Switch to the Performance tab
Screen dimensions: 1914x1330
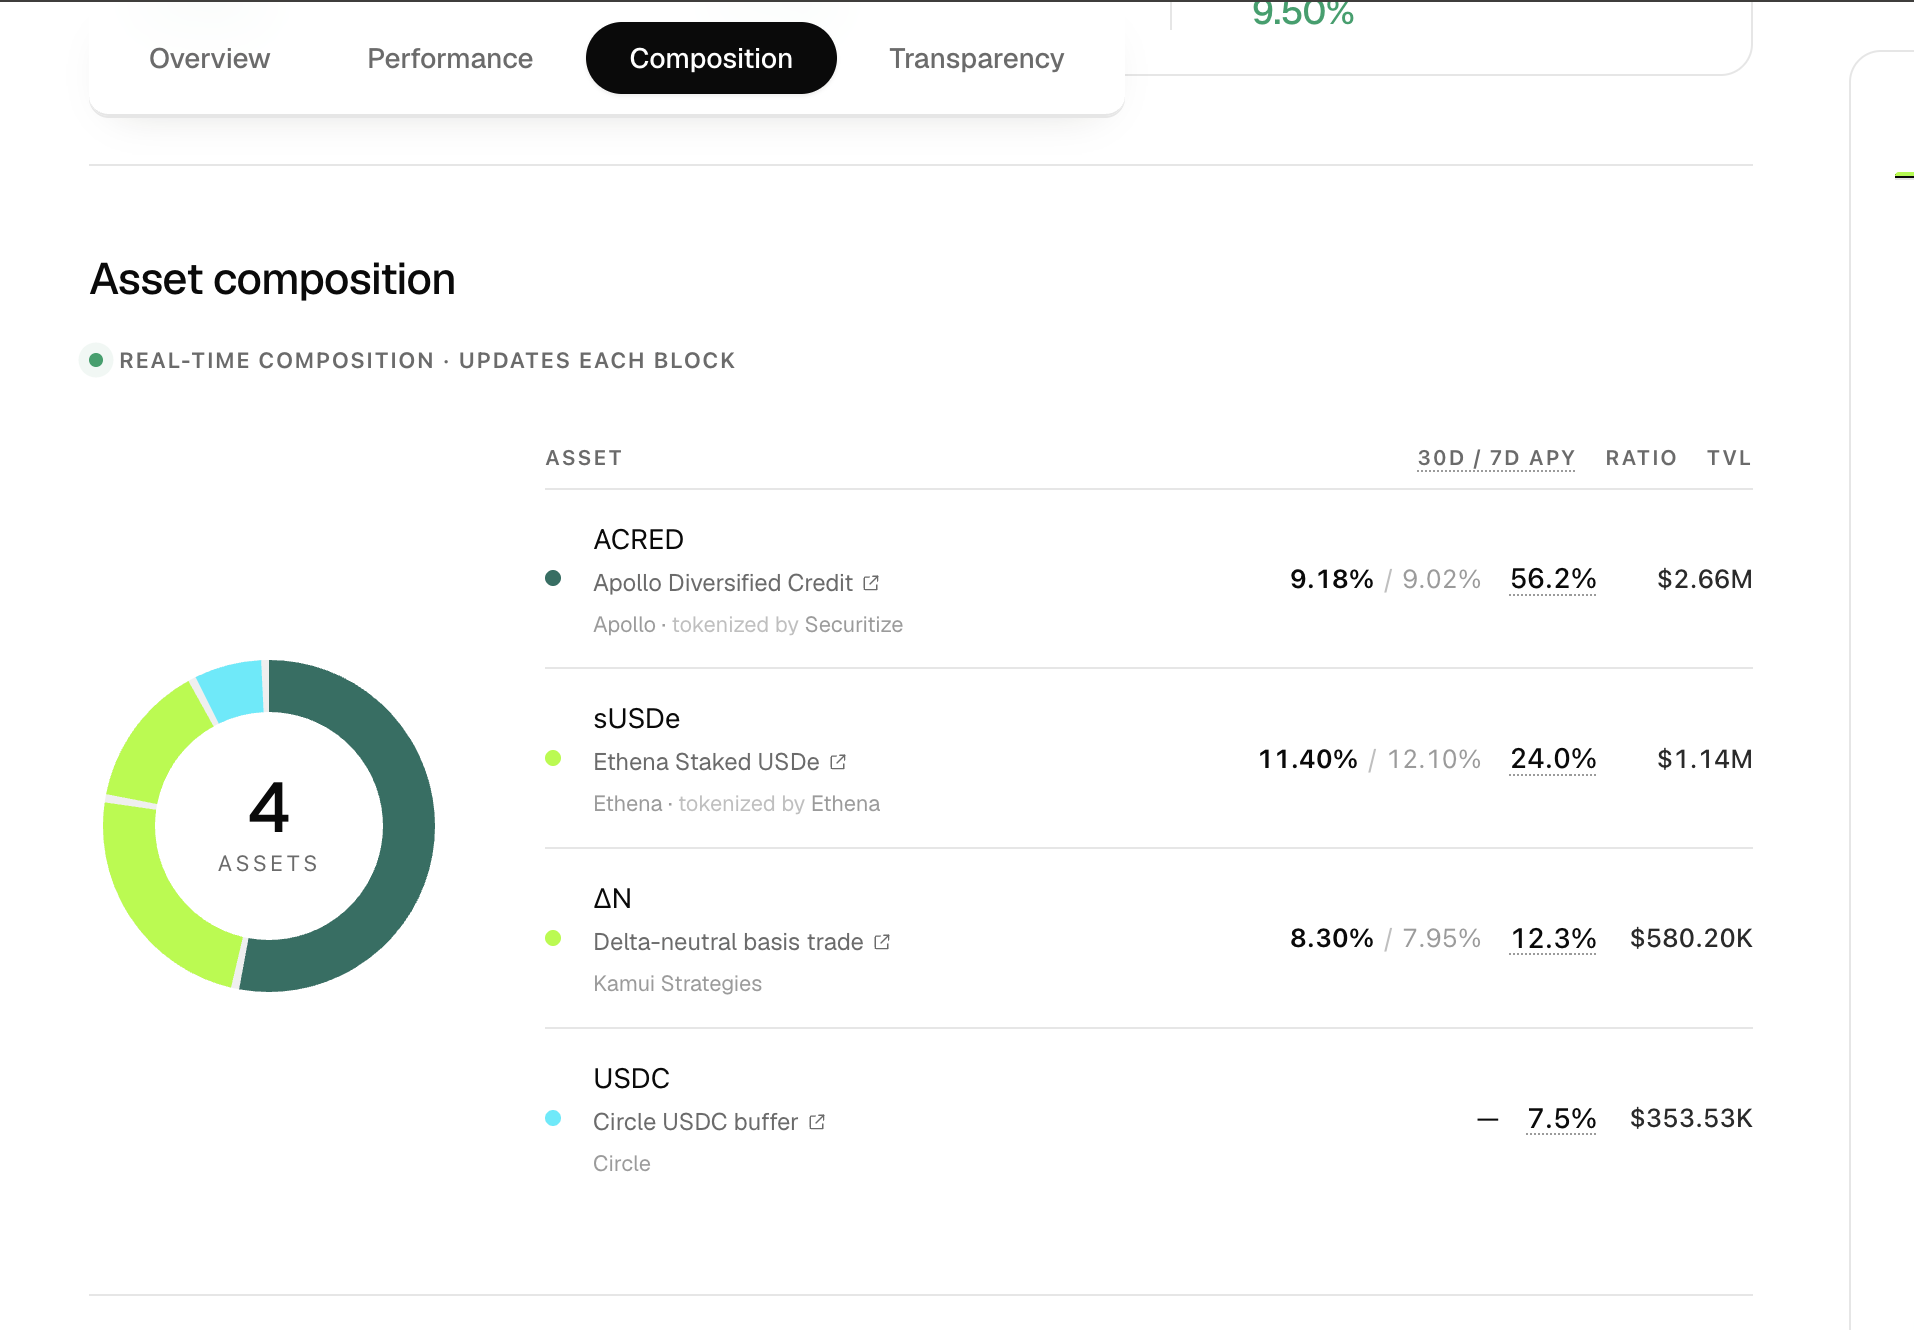click(450, 58)
